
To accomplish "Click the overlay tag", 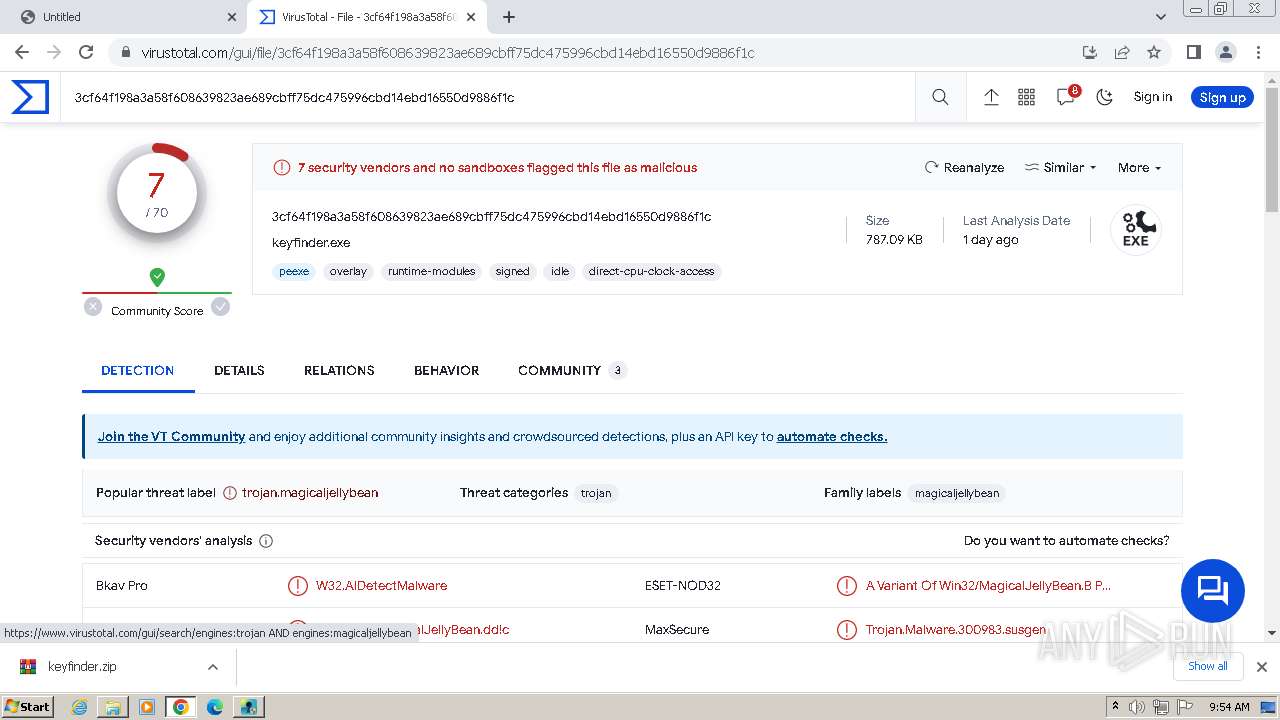I will click(x=348, y=271).
